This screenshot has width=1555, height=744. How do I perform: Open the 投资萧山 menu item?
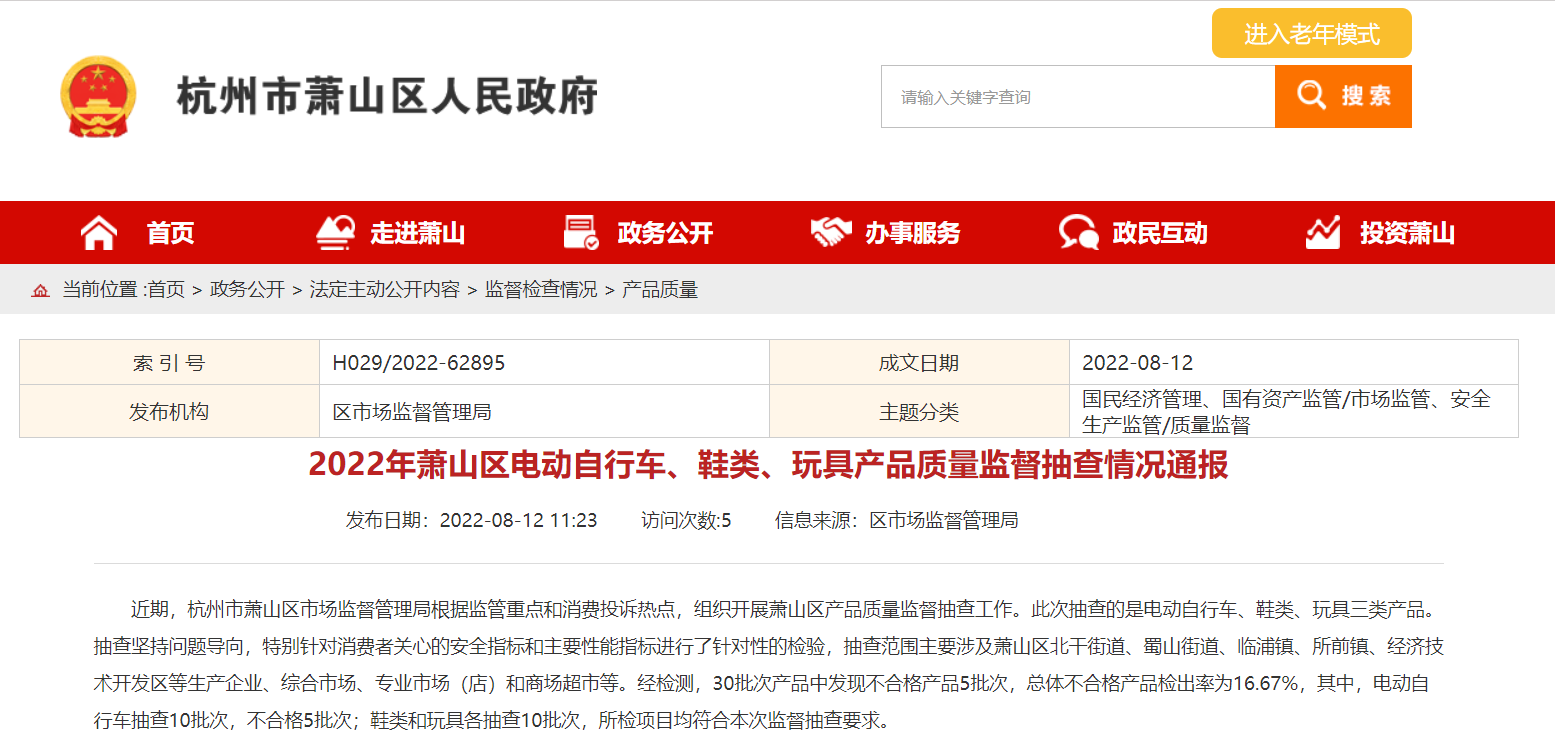coord(1407,233)
